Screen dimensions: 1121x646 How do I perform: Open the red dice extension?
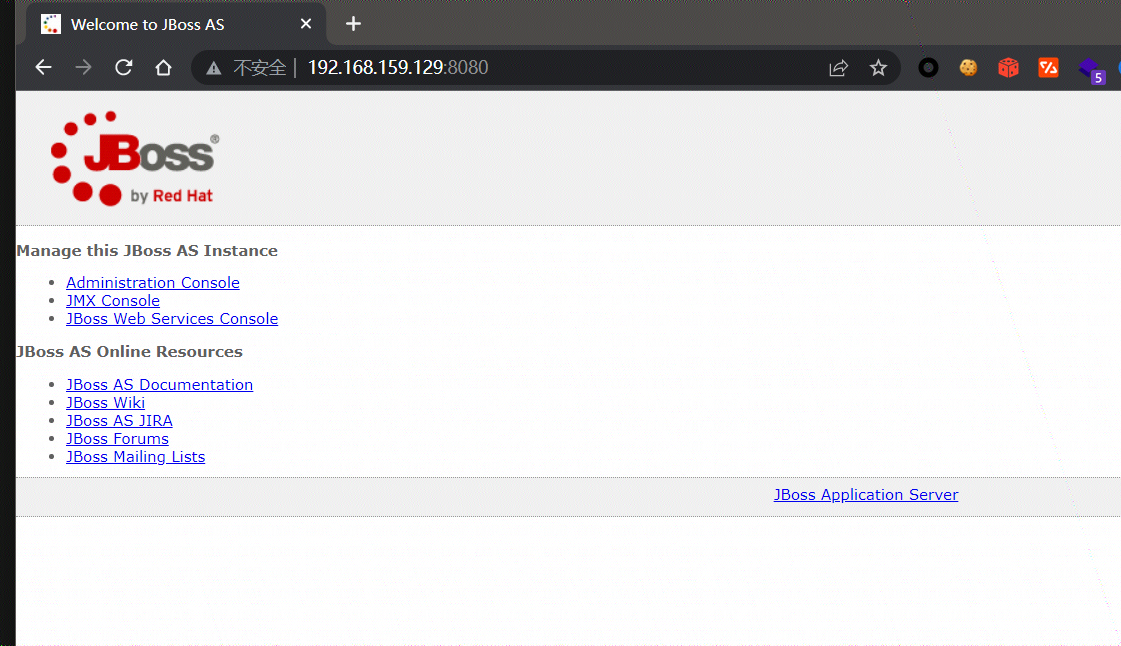tap(1009, 68)
